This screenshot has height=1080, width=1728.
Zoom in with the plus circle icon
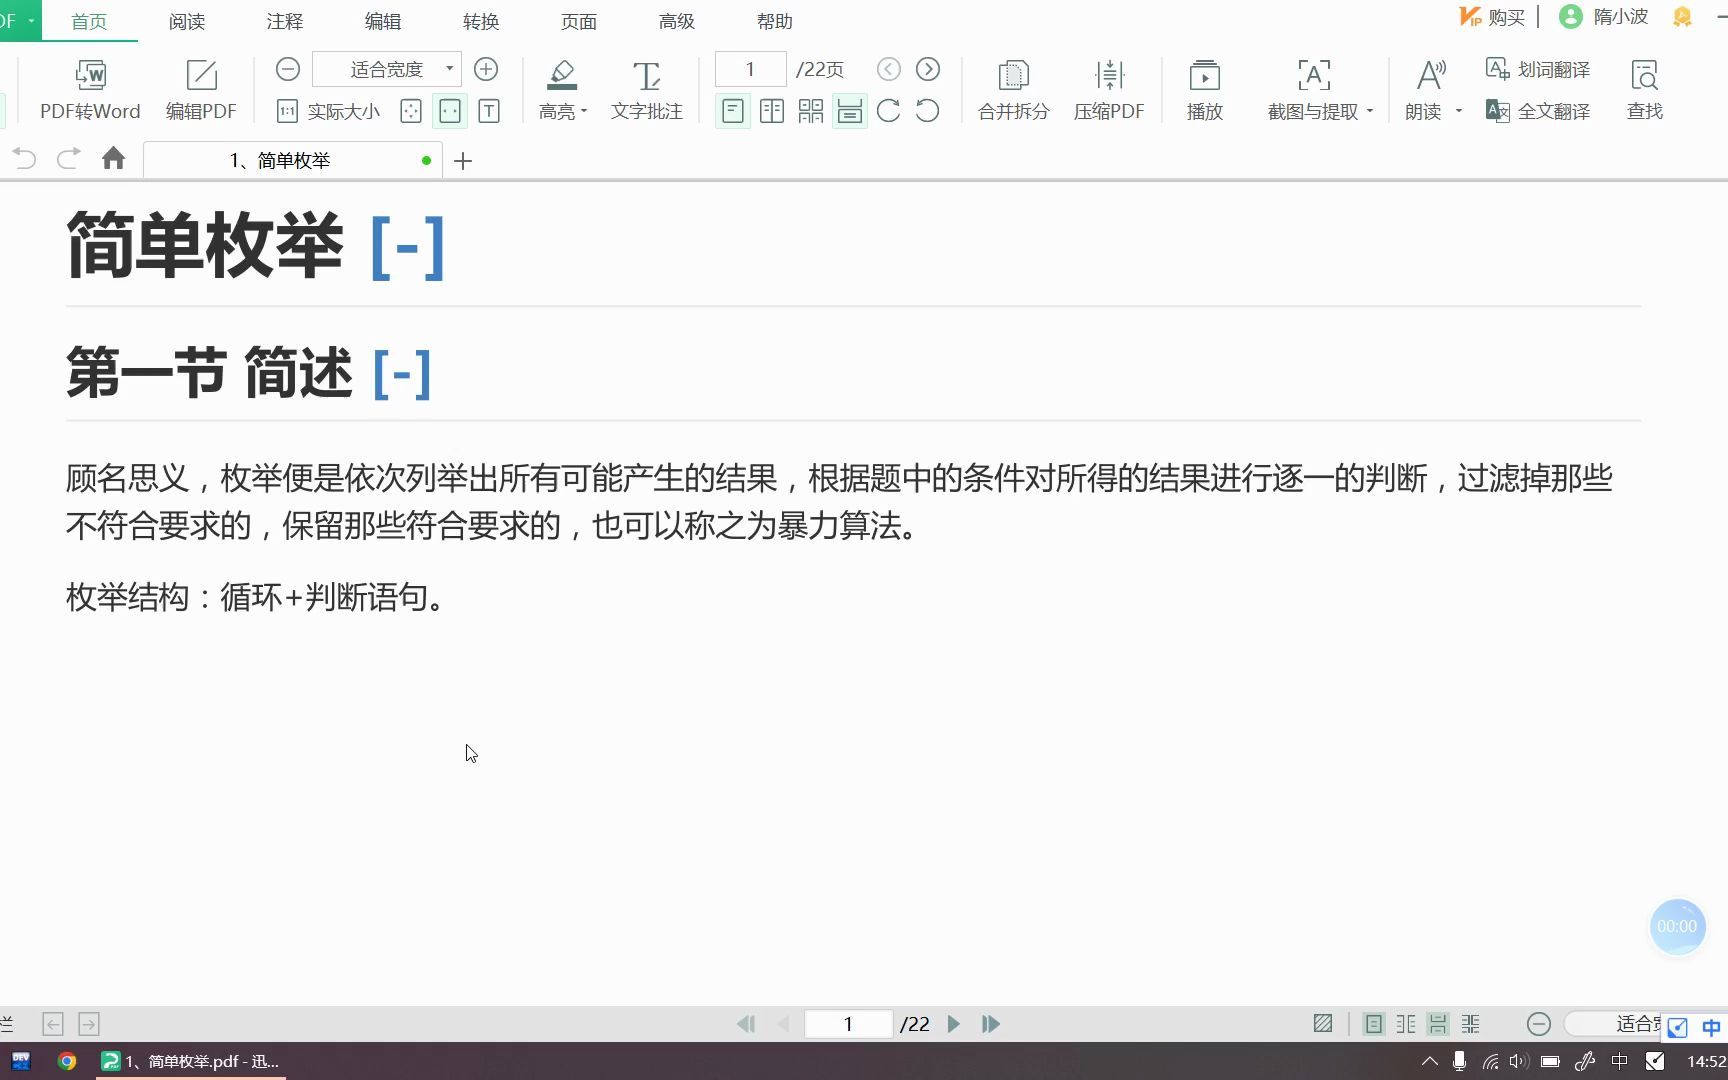coord(486,69)
